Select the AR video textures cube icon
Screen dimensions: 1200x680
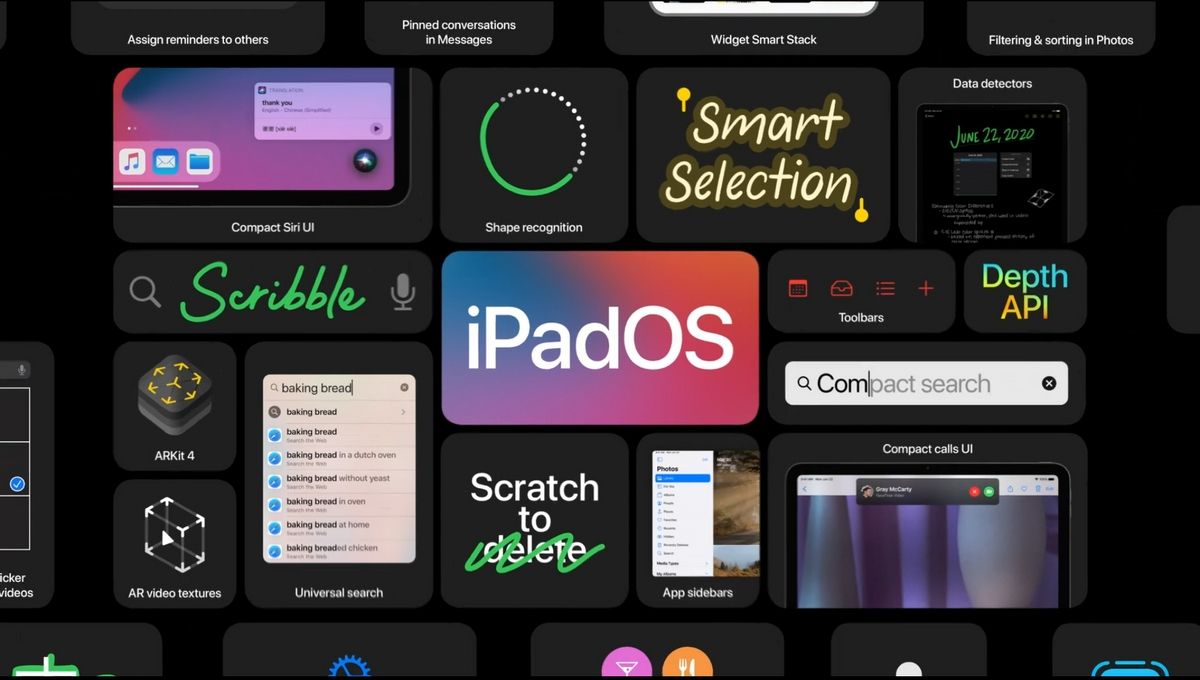coord(174,535)
